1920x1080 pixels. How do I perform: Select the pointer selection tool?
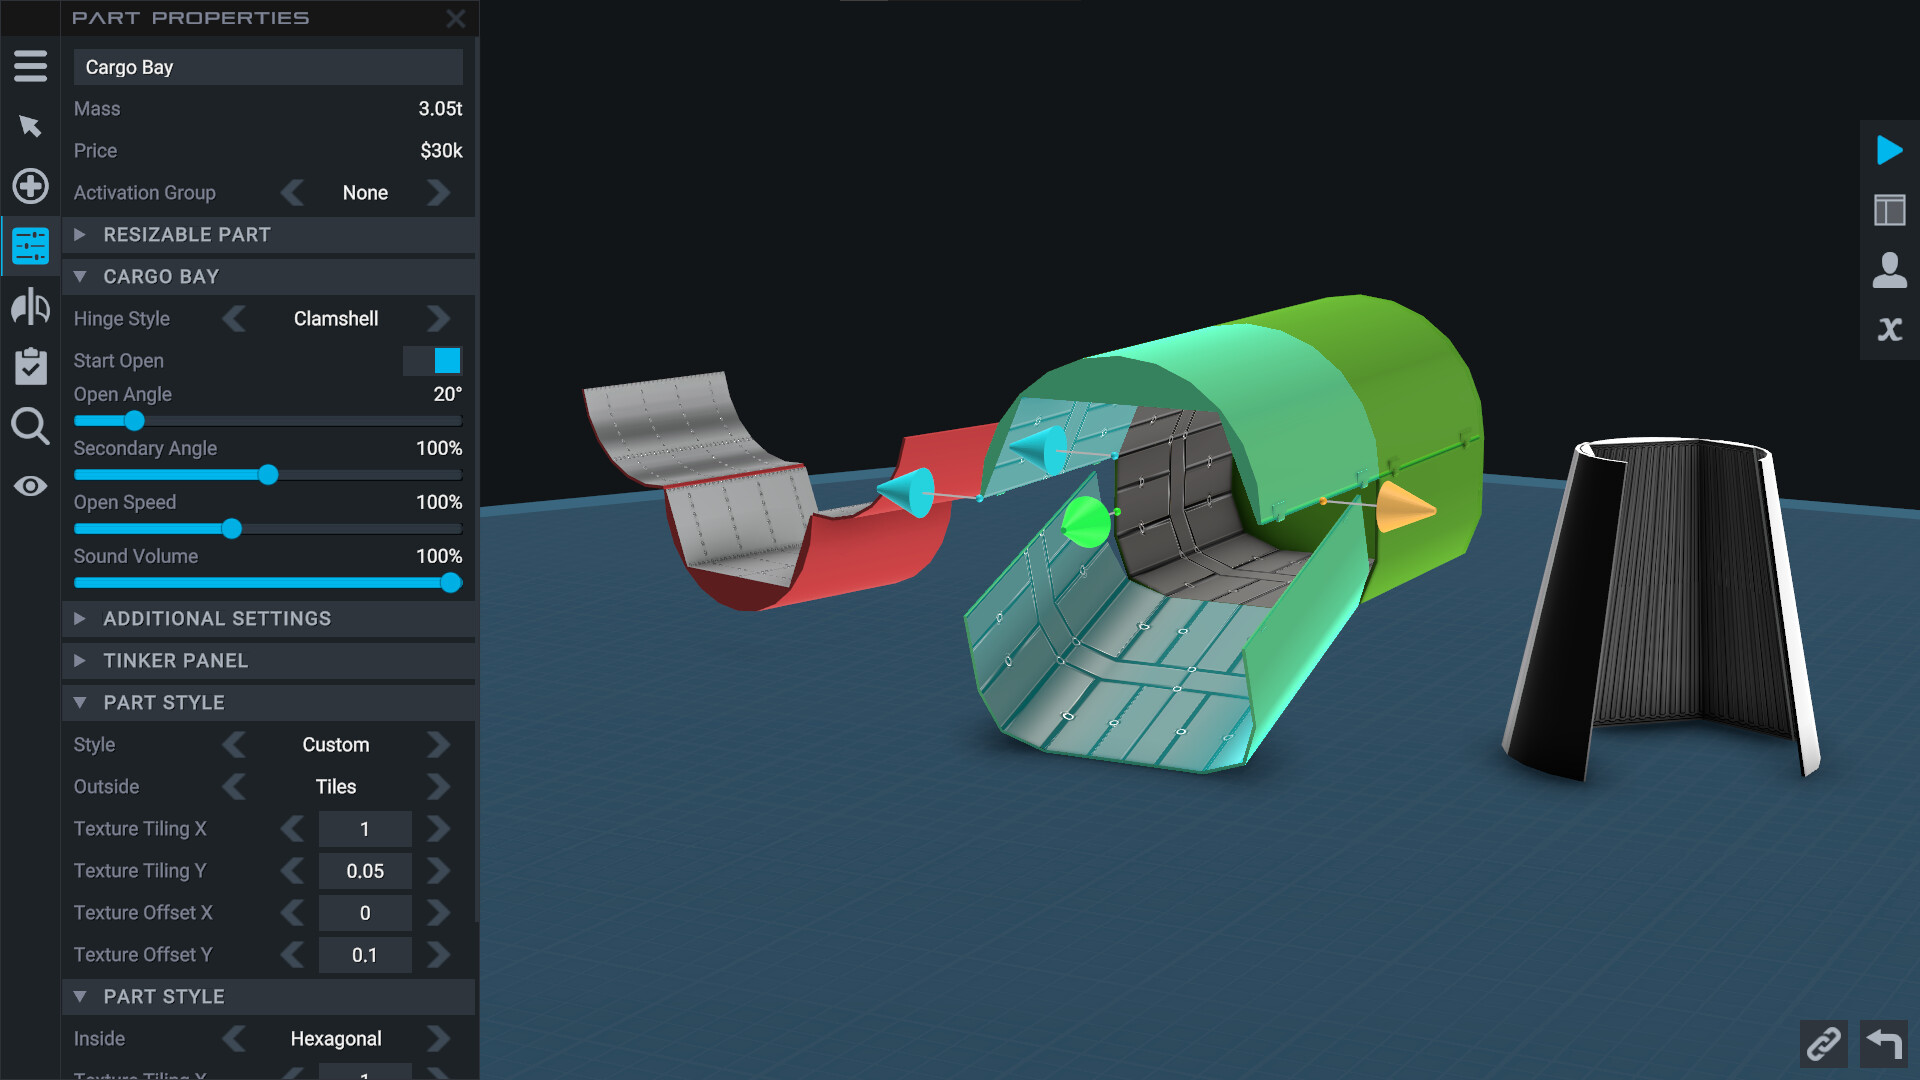click(x=30, y=126)
